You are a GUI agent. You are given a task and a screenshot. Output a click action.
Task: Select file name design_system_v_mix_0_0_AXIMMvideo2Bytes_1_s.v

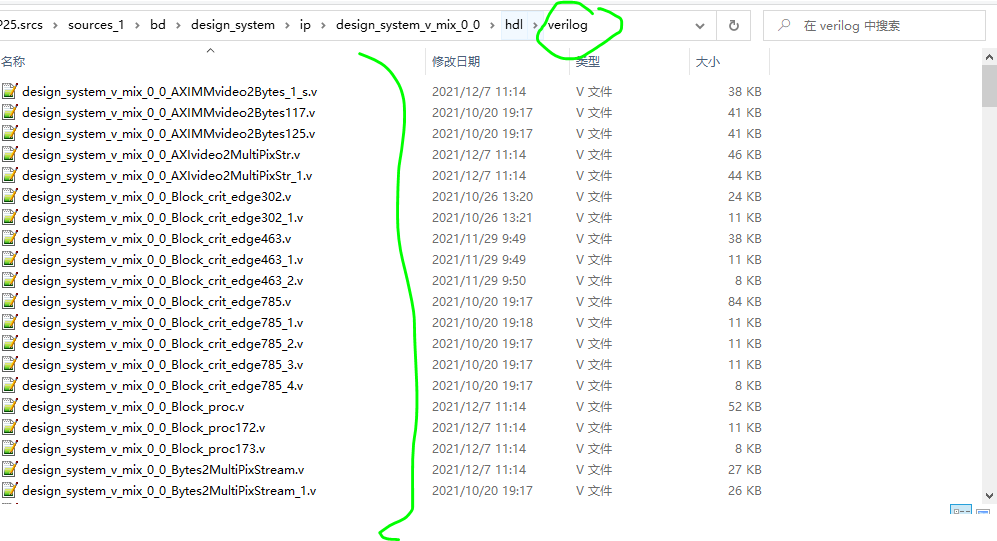170,92
